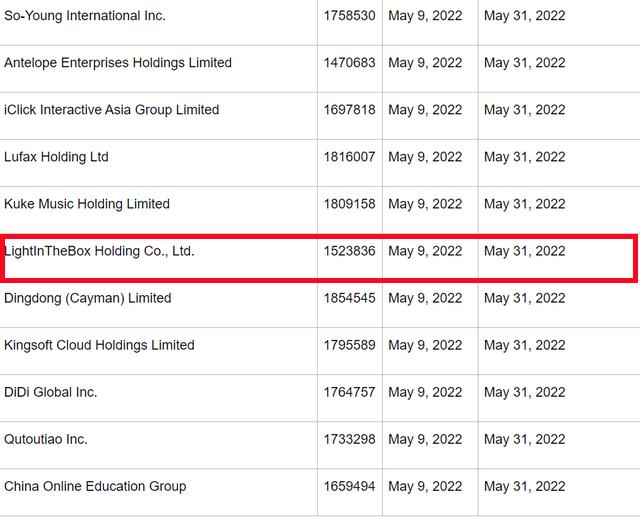Click the So-Young International Inc. company name
Screen dimensions: 640x517
coord(85,16)
